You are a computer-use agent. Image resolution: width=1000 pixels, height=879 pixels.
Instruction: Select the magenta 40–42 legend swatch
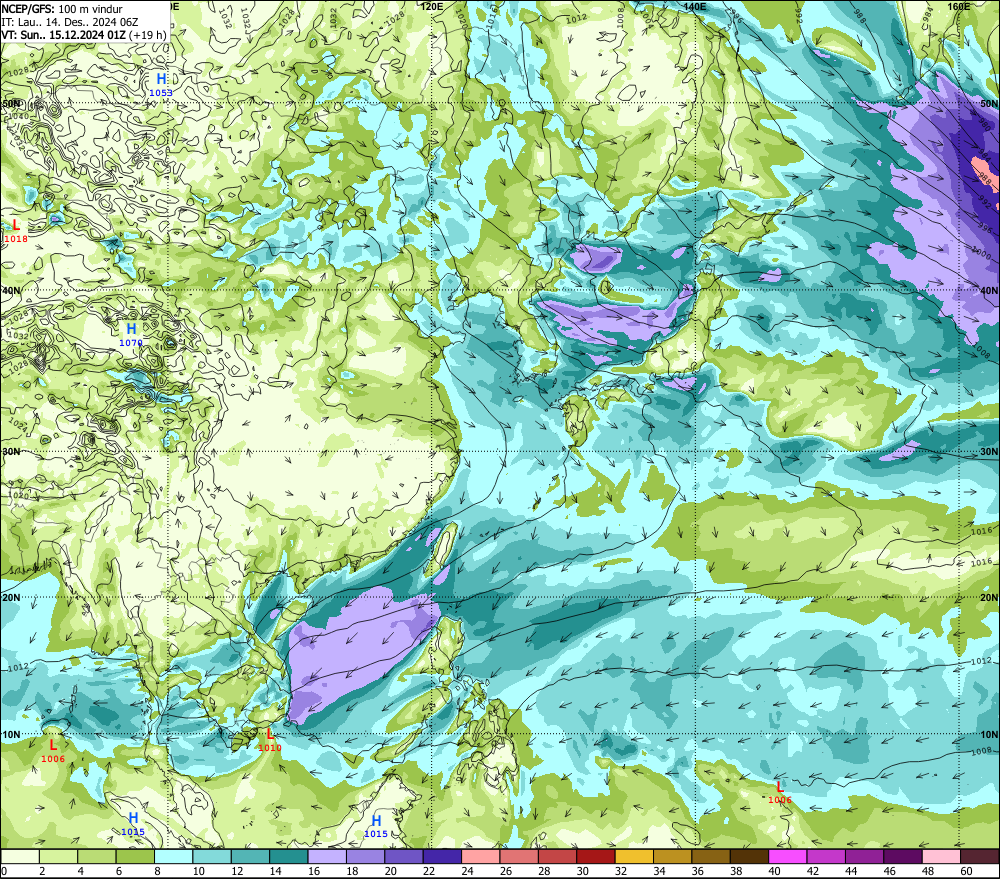[x=788, y=856]
